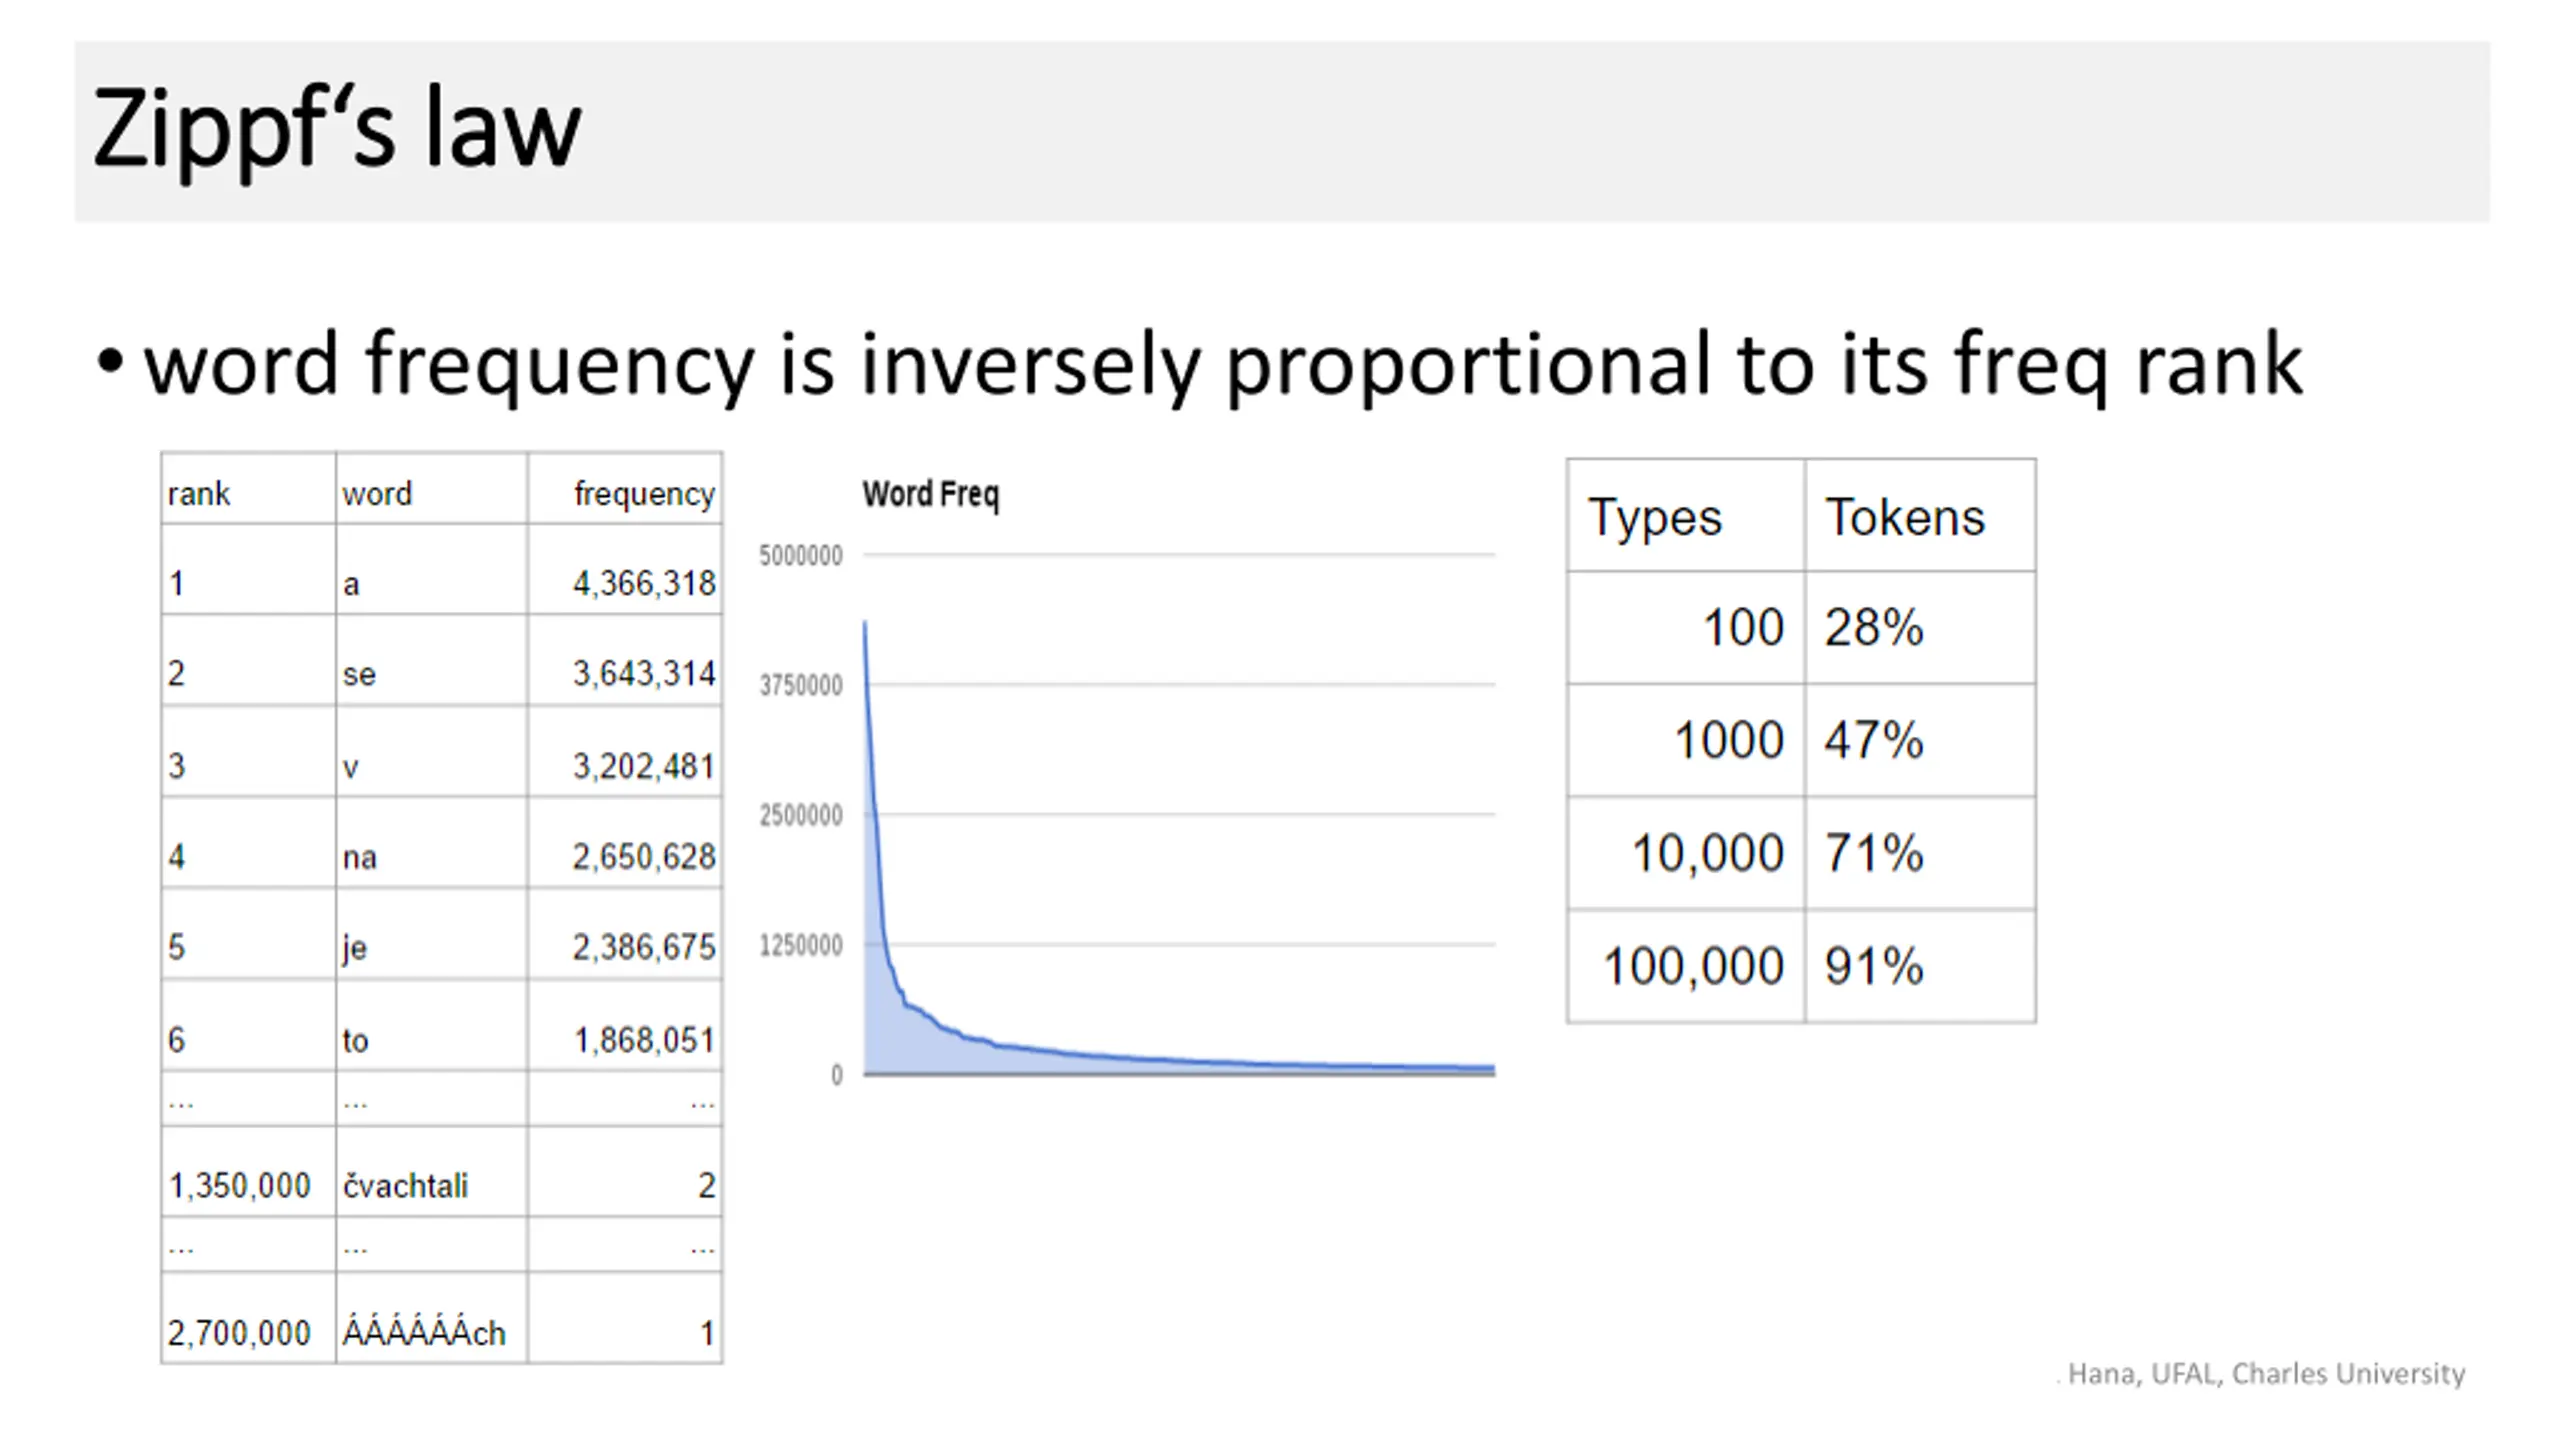This screenshot has width=2560, height=1440.
Task: Click the 47% tokens cell
Action: (1873, 741)
